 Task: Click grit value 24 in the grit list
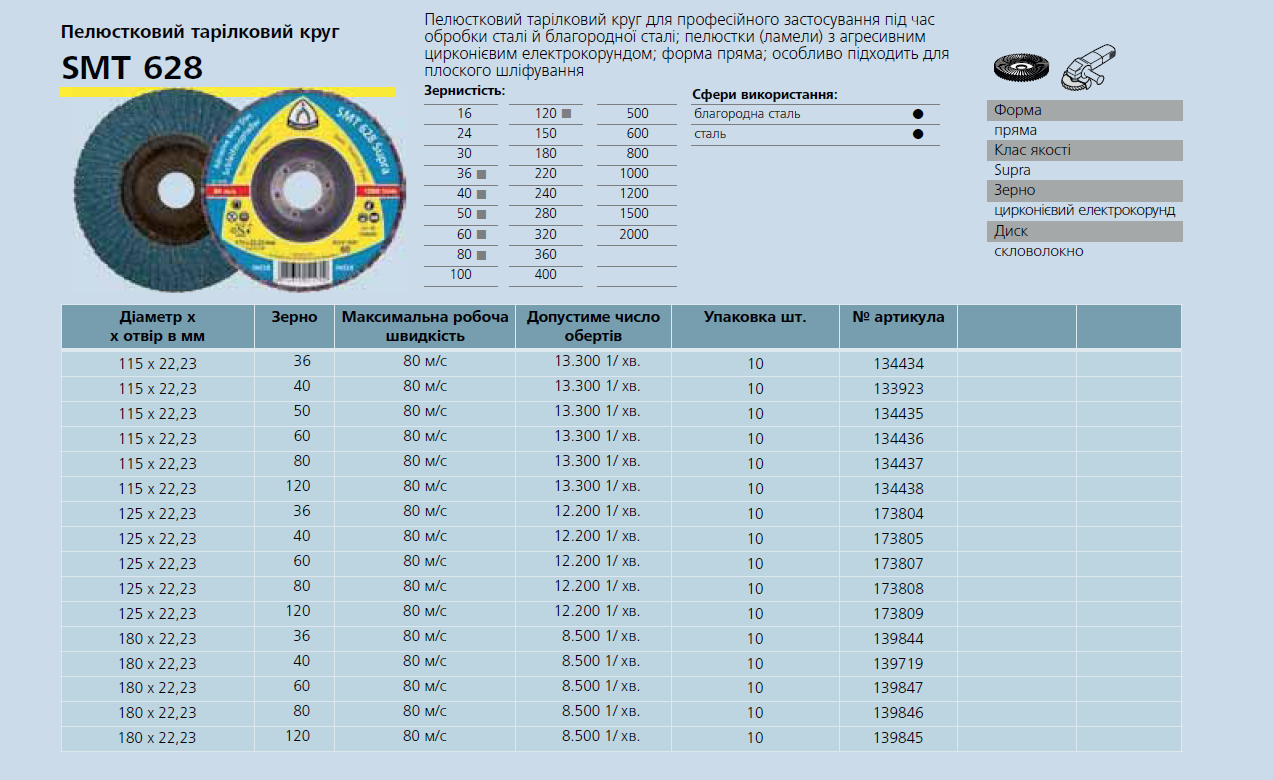[464, 134]
